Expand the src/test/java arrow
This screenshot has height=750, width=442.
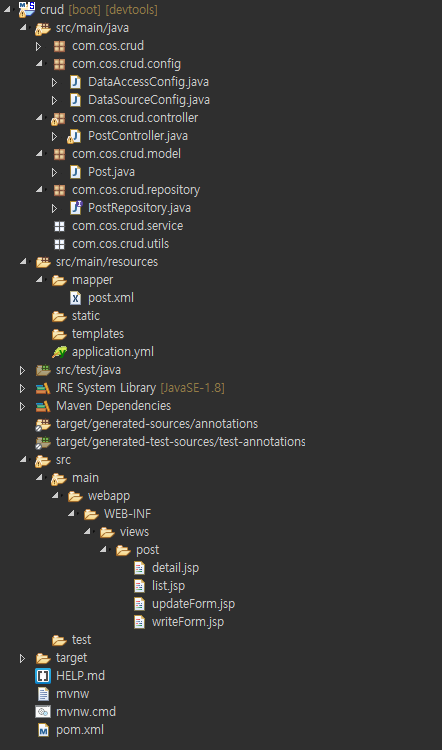click(22, 370)
